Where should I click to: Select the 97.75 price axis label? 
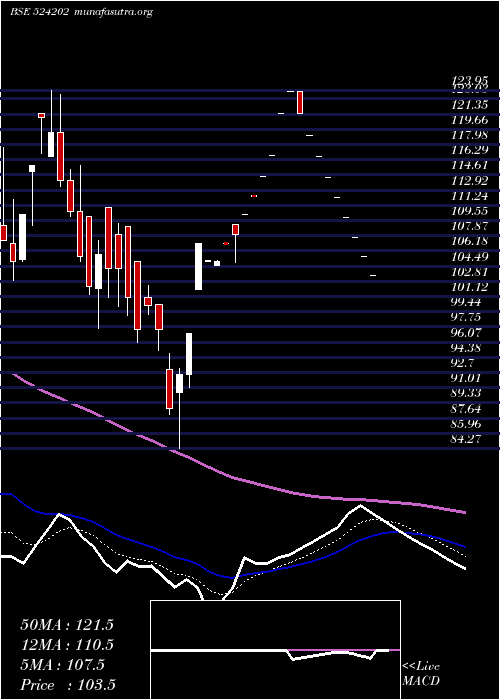466,317
